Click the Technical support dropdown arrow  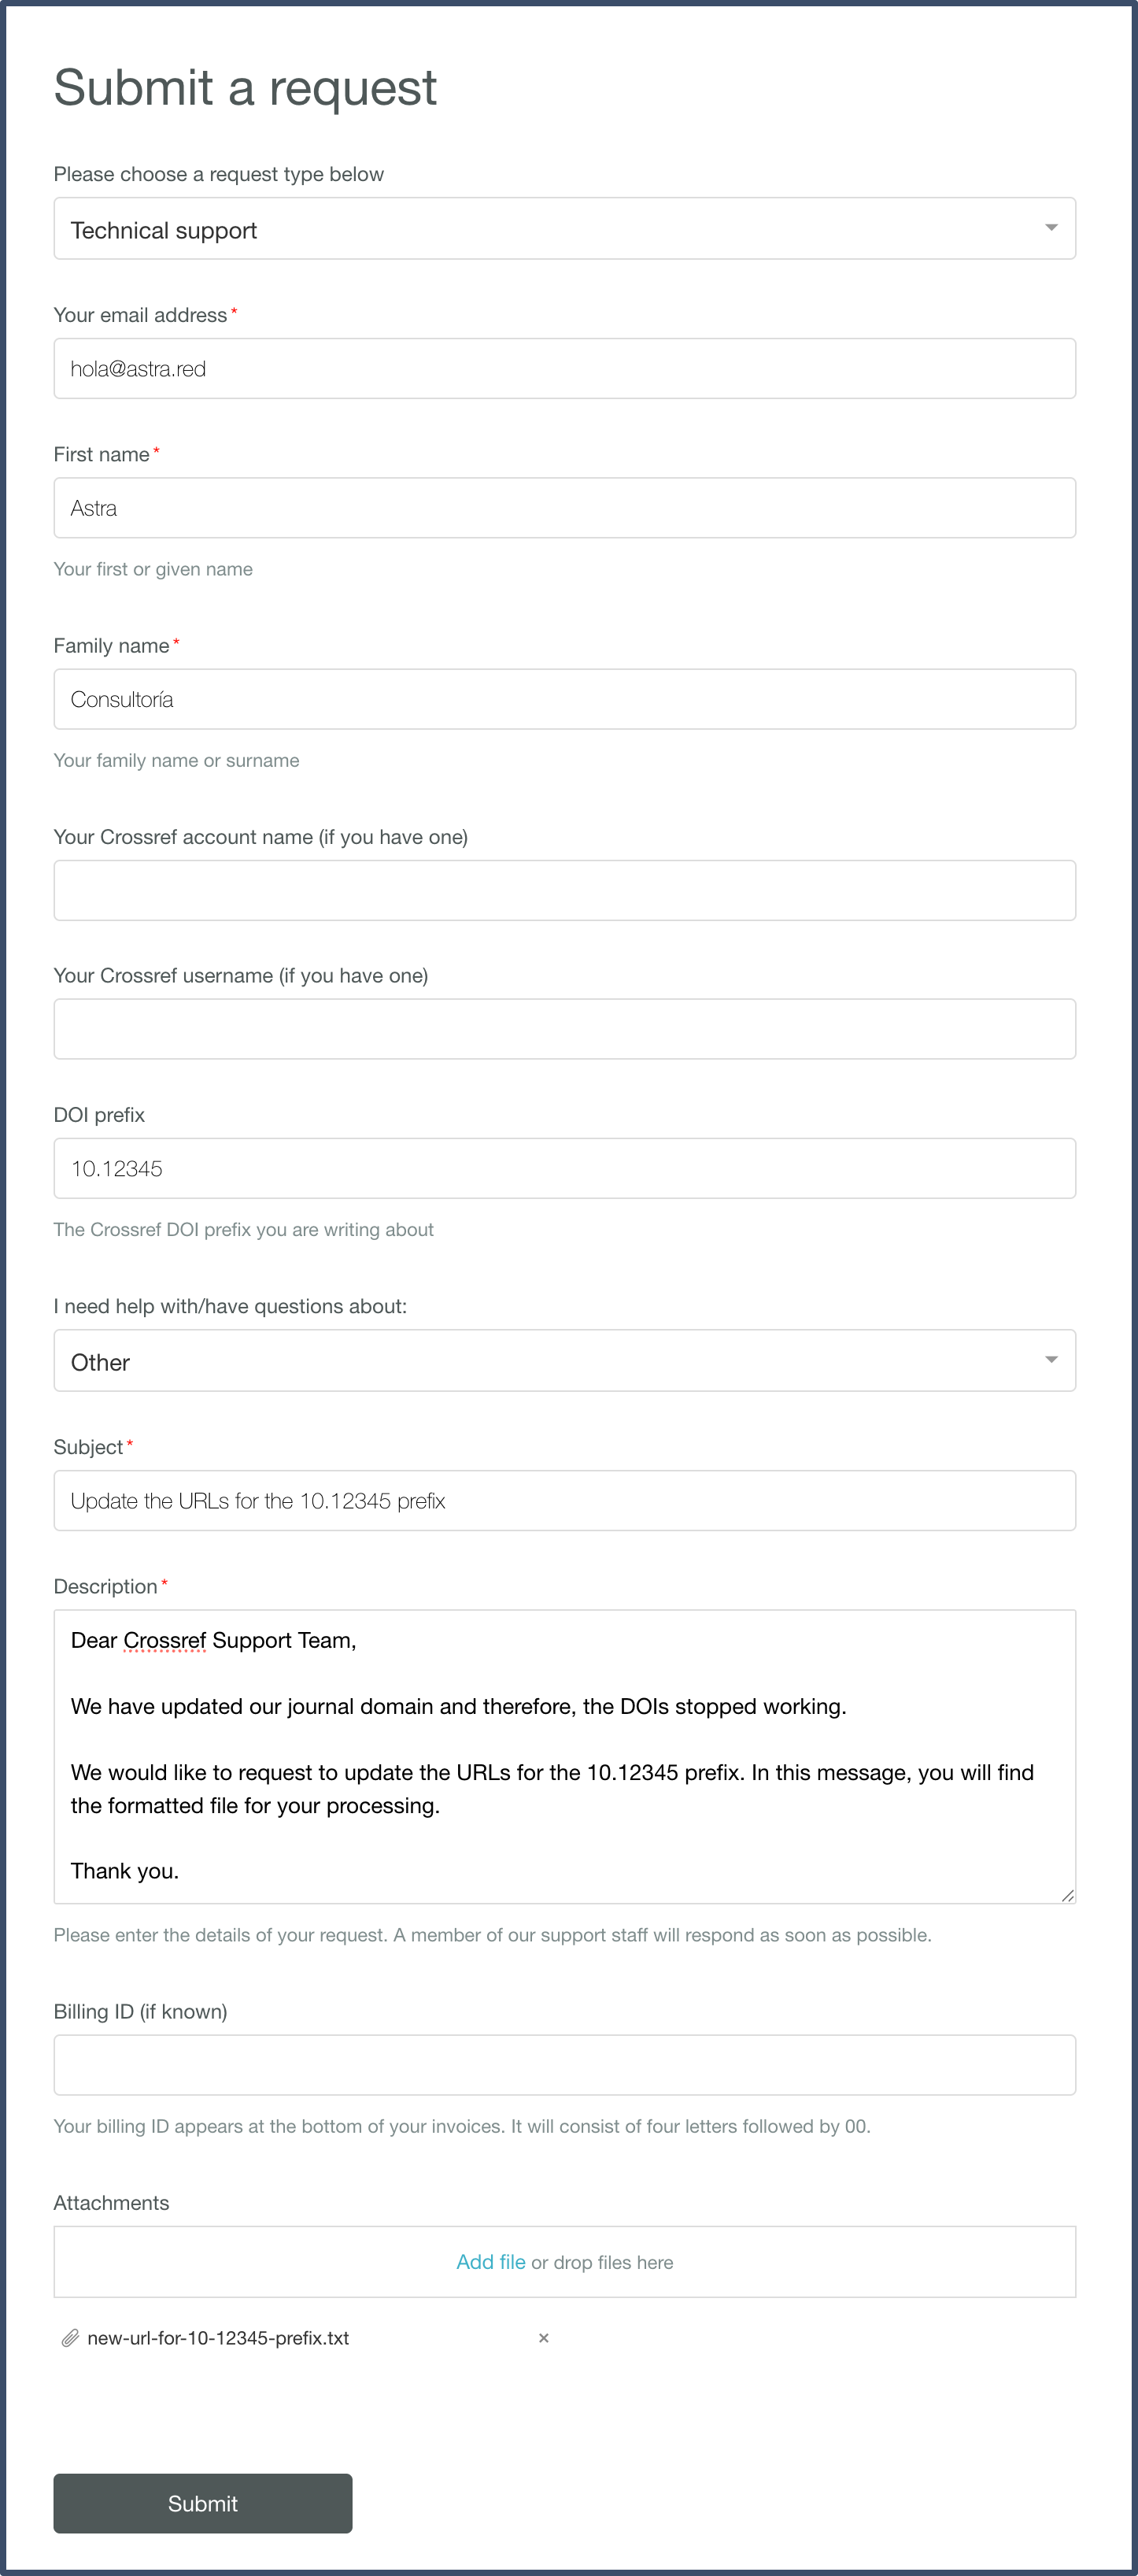pyautogui.click(x=1051, y=228)
